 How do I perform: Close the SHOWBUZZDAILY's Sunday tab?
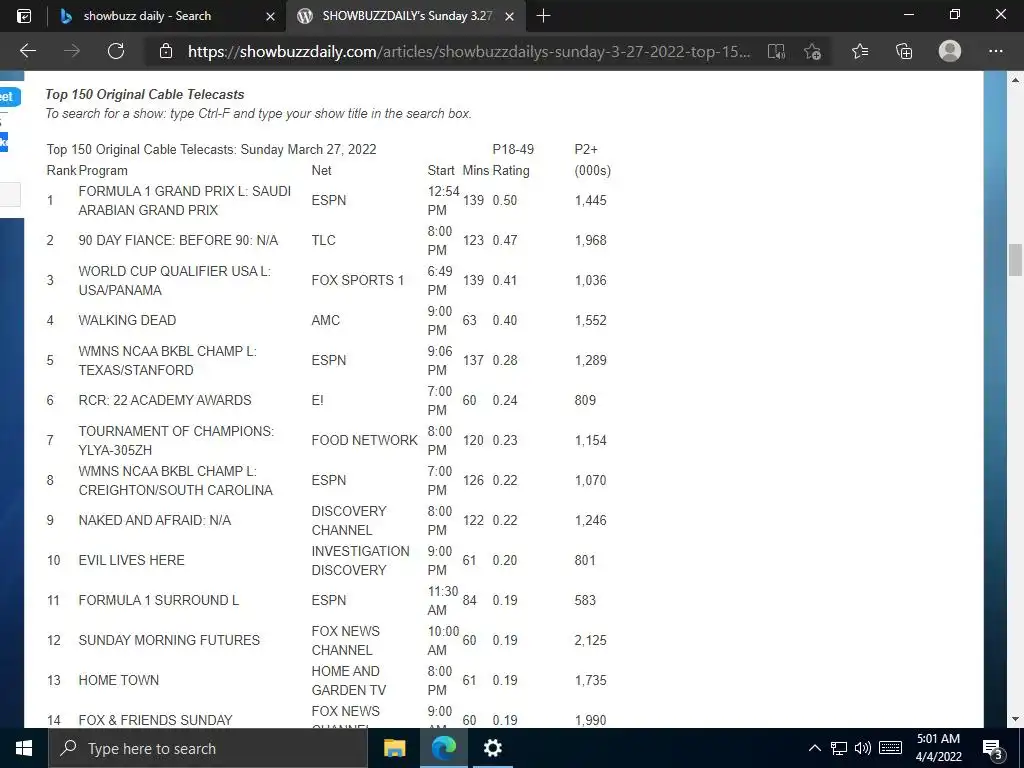510,16
